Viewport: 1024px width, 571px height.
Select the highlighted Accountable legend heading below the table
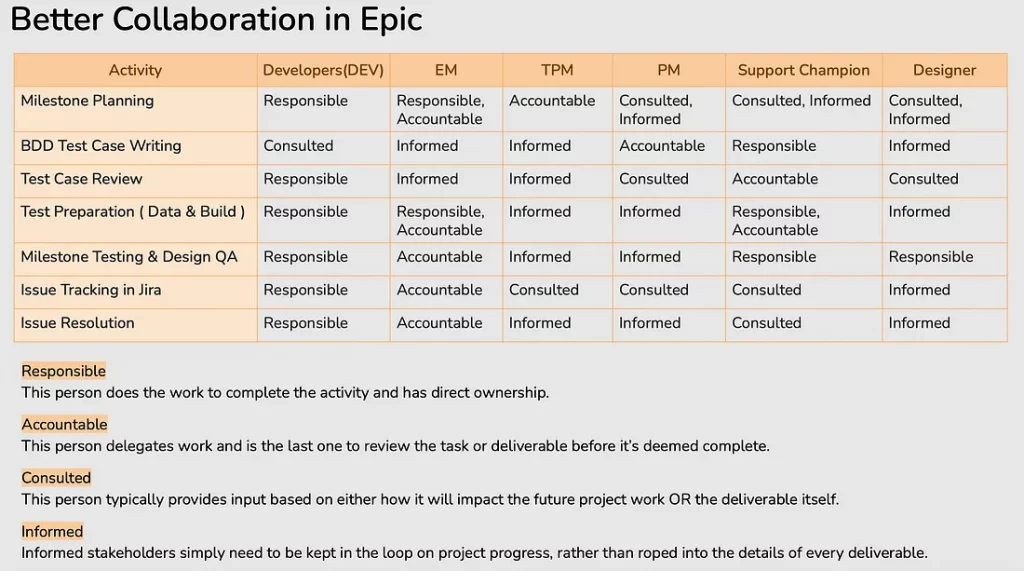[64, 424]
